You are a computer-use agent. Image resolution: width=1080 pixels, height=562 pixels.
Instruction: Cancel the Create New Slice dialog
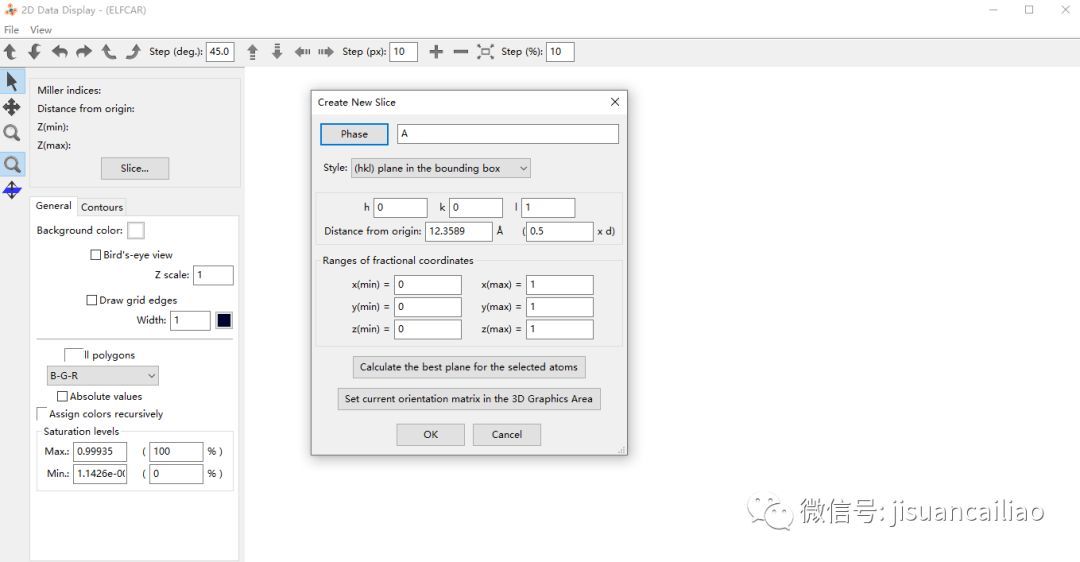[x=507, y=435]
